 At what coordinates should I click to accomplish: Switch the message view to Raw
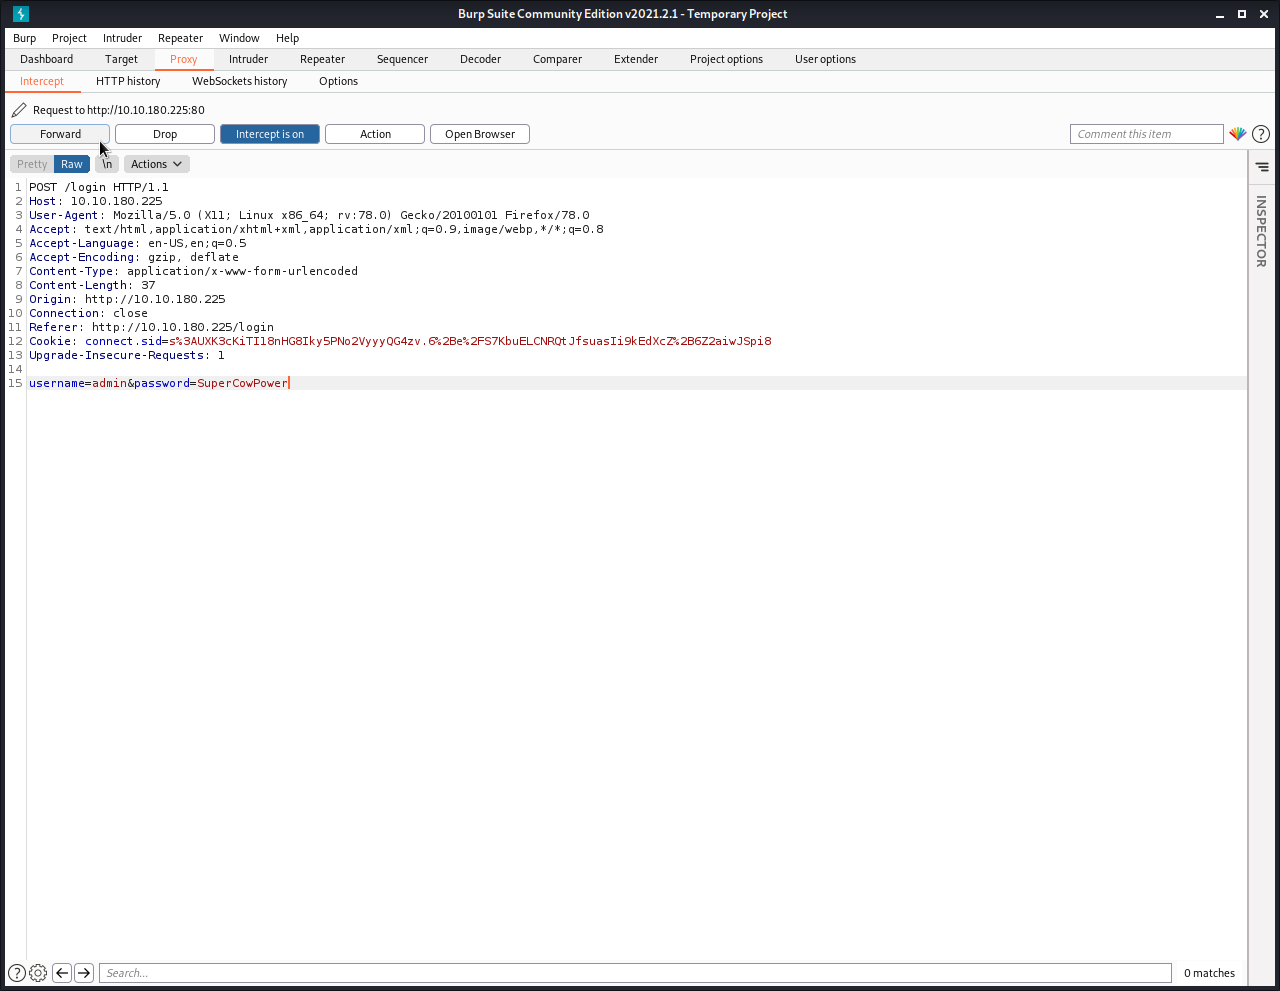(x=72, y=164)
